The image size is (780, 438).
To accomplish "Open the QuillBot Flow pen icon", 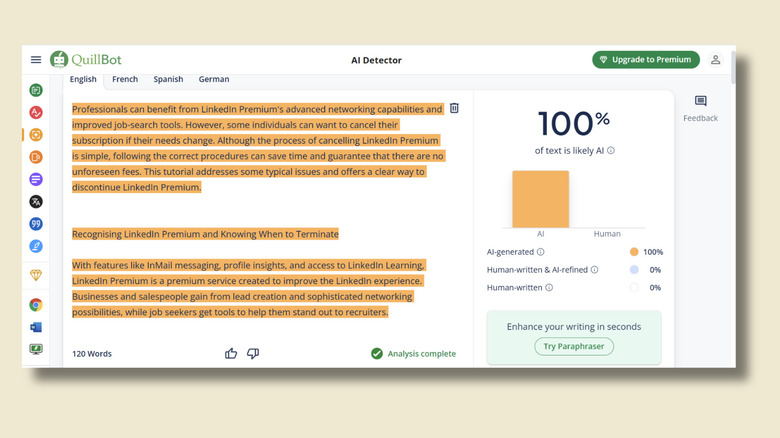I will pyautogui.click(x=36, y=246).
